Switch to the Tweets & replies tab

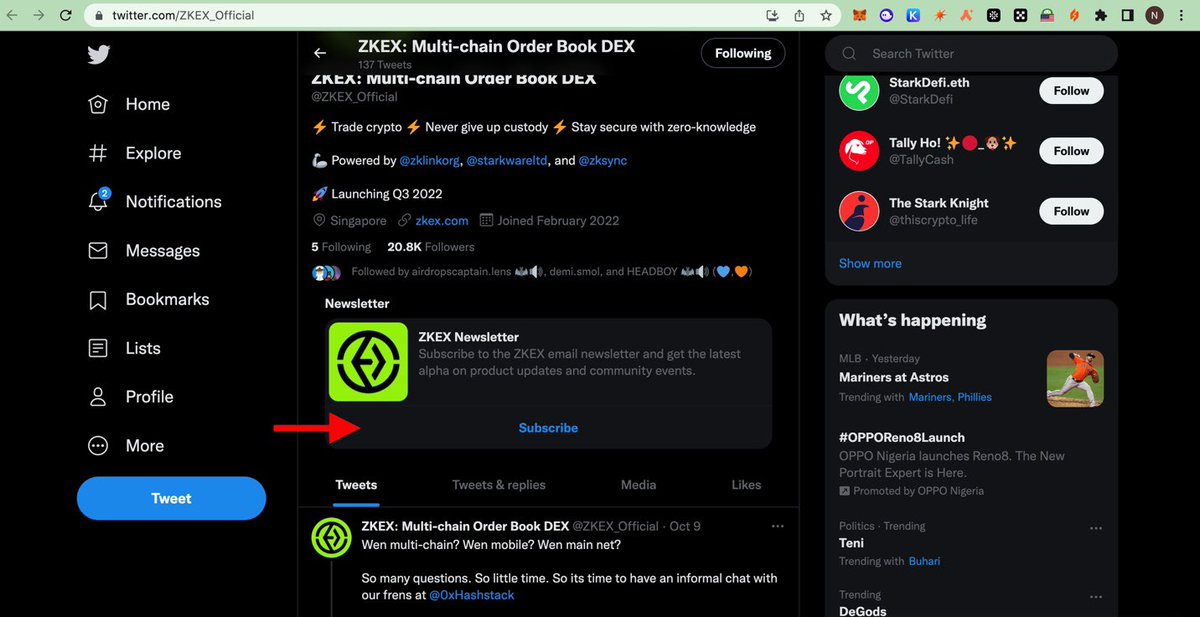coord(499,485)
